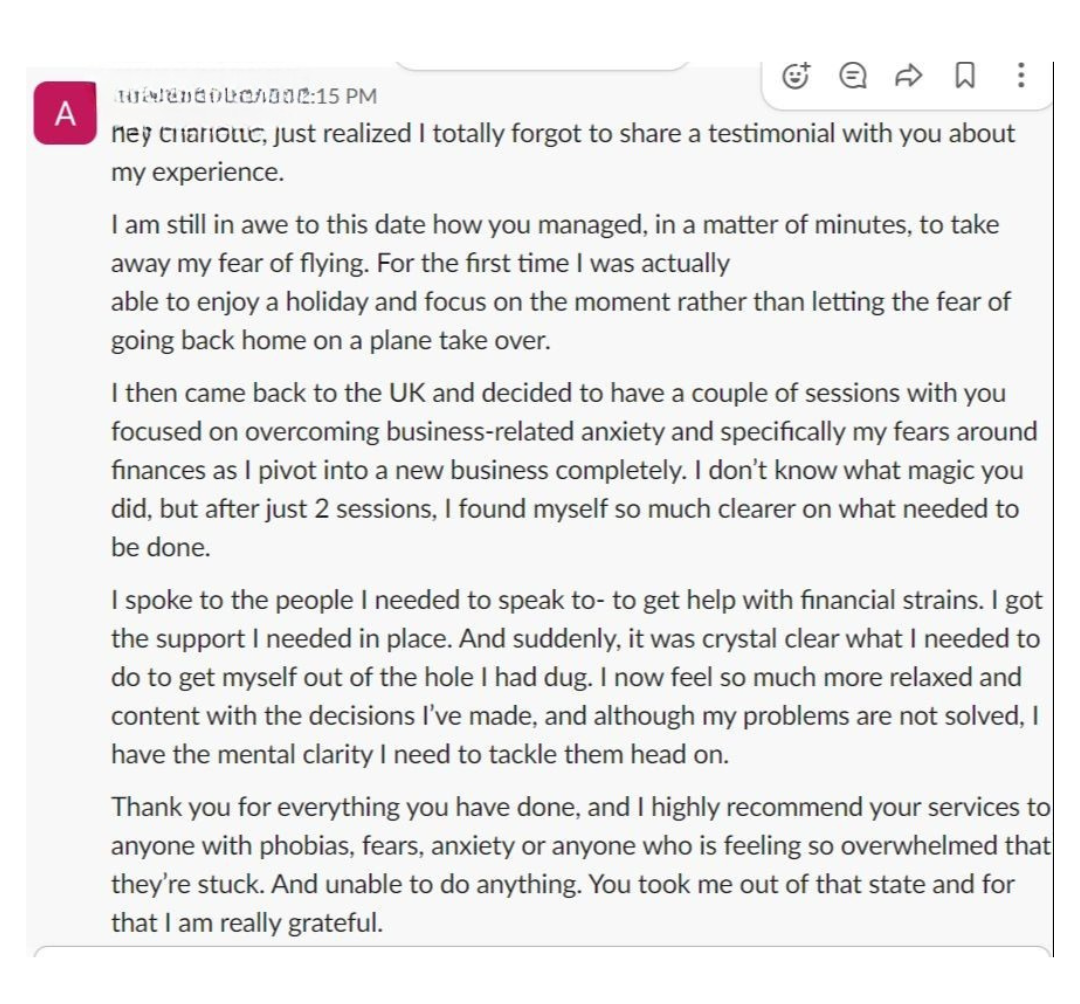The image size is (1080, 1004).
Task: Bookmark the message to save for later
Action: tap(965, 75)
